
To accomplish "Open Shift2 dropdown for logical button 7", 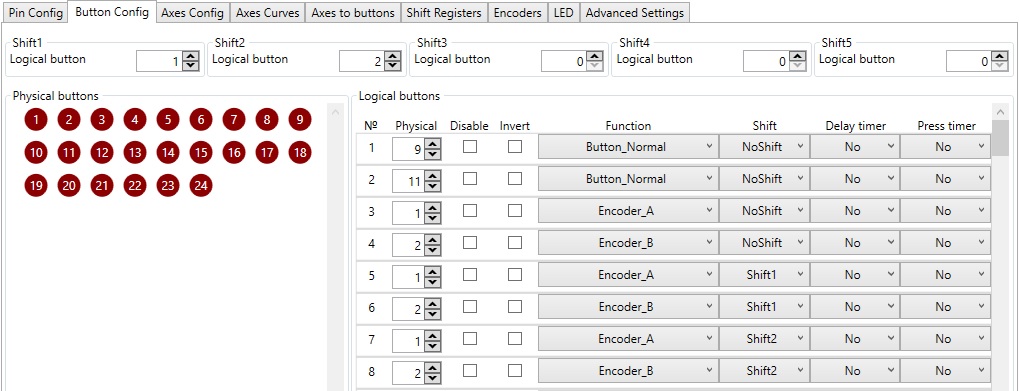I will coord(764,338).
